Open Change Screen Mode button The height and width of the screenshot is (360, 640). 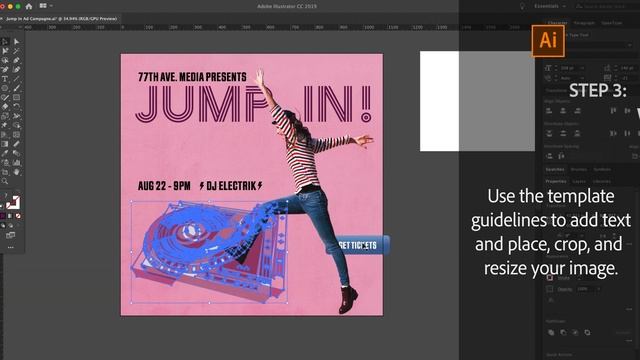pyautogui.click(x=11, y=235)
